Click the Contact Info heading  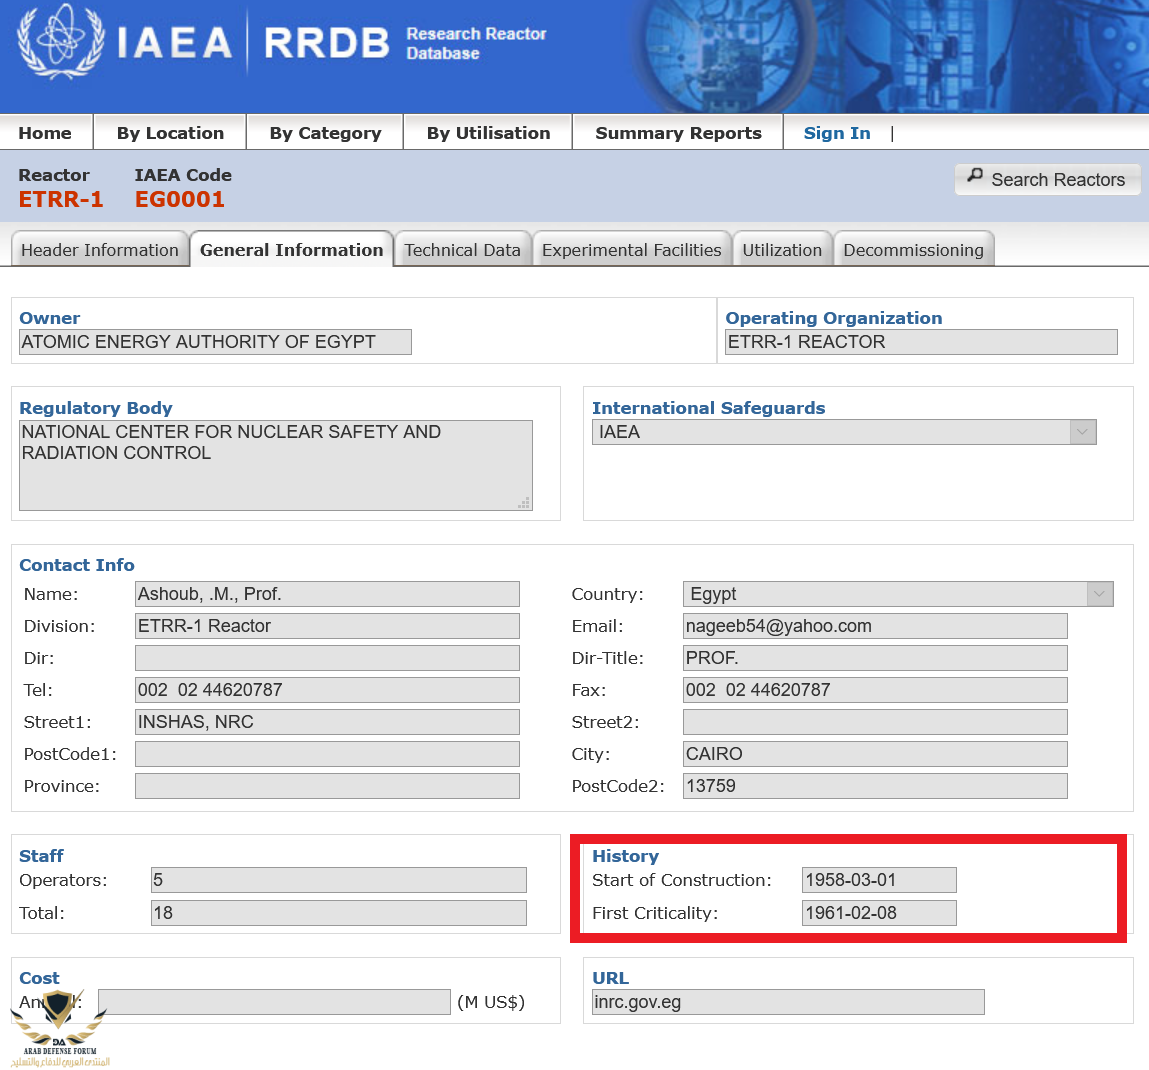click(x=77, y=565)
